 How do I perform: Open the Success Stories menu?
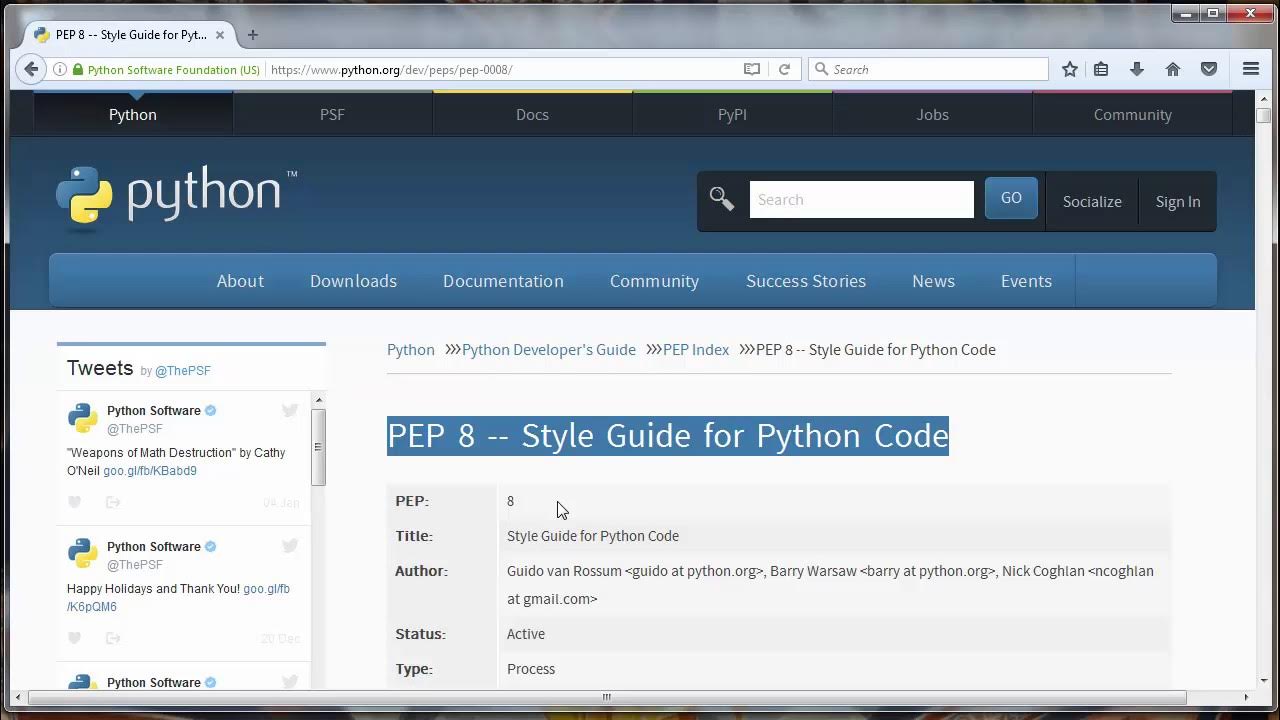click(x=806, y=281)
